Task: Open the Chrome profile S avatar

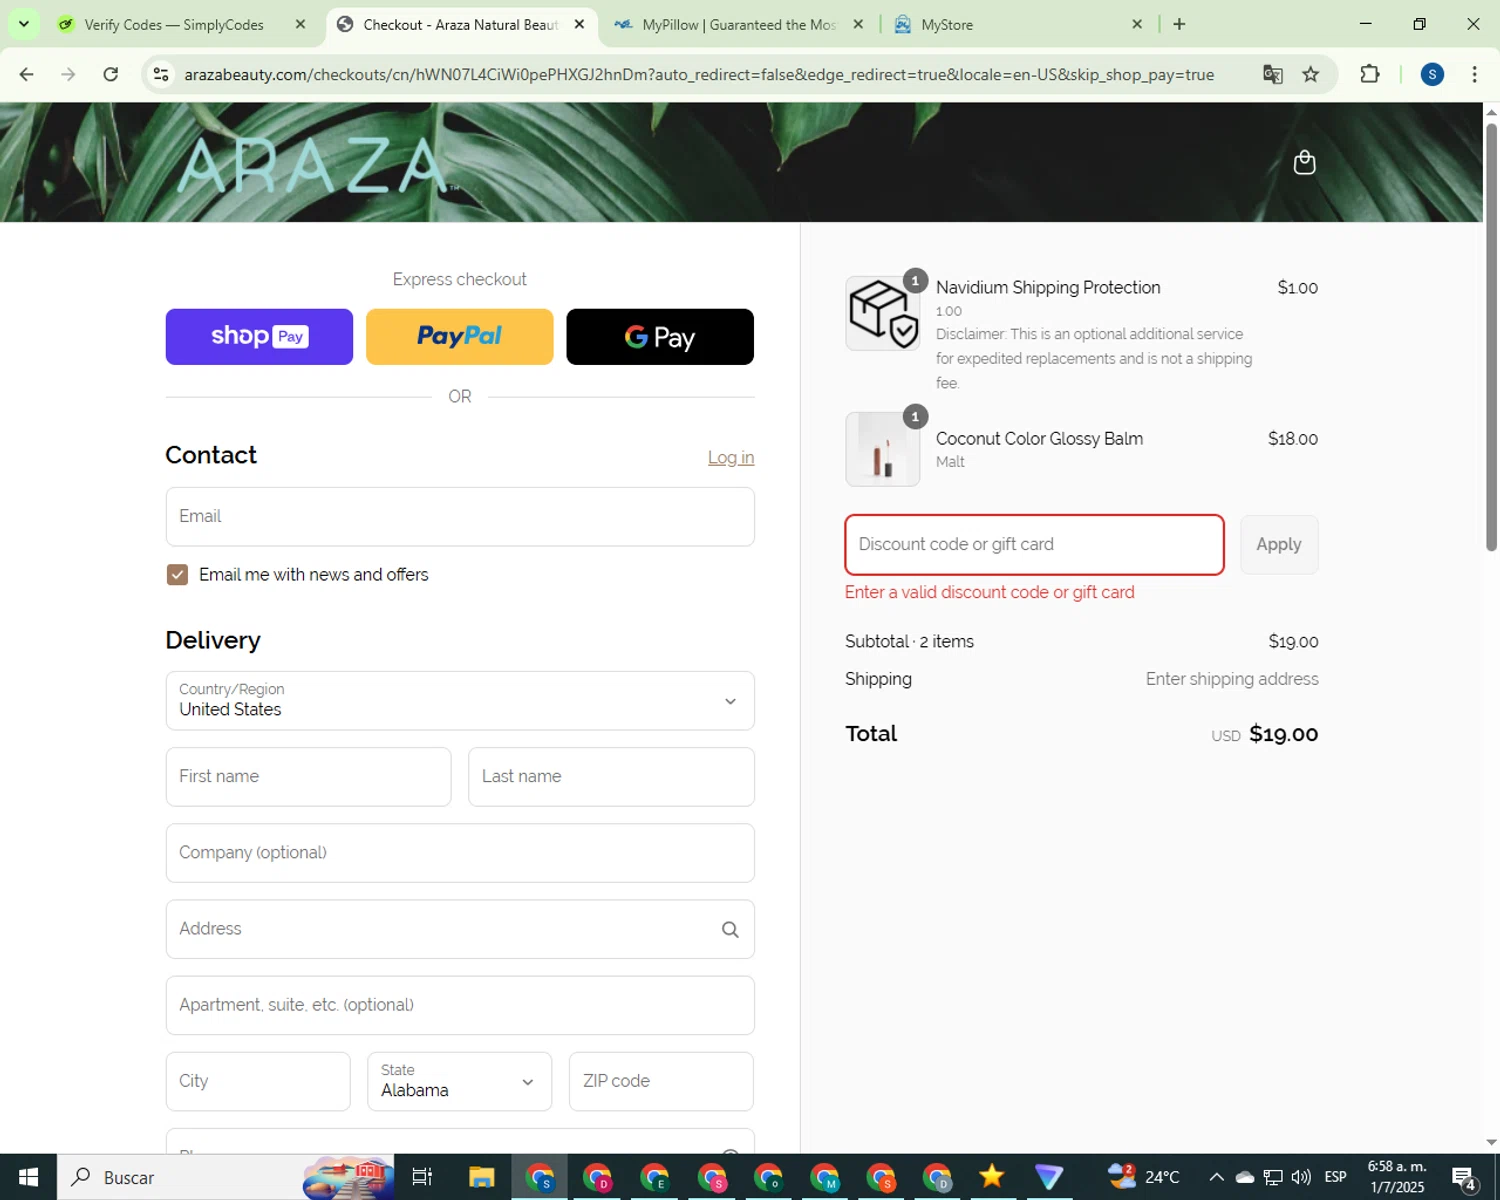Action: point(1432,74)
